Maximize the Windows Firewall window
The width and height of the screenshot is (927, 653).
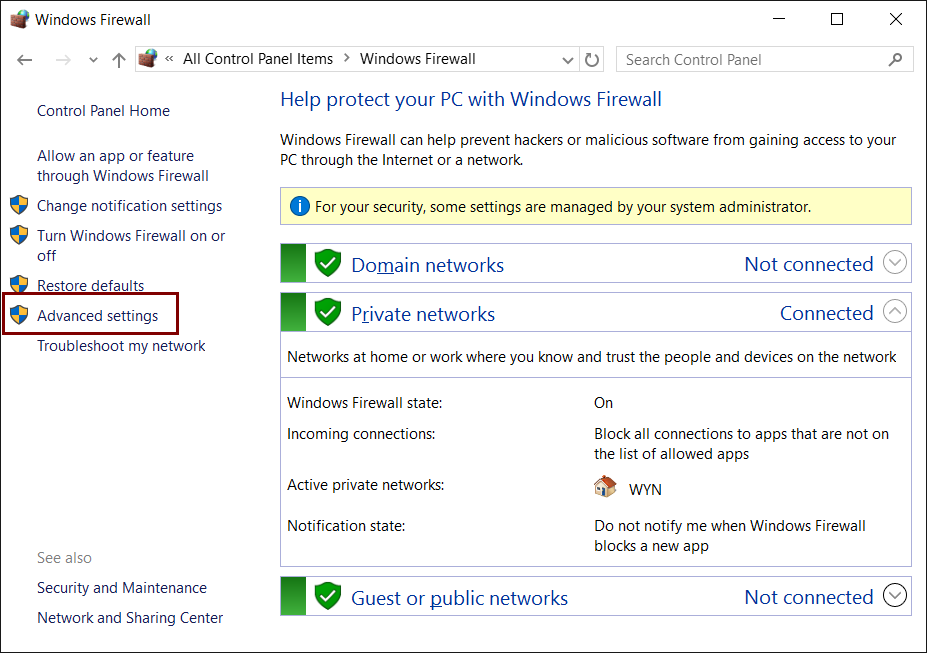pyautogui.click(x=837, y=19)
